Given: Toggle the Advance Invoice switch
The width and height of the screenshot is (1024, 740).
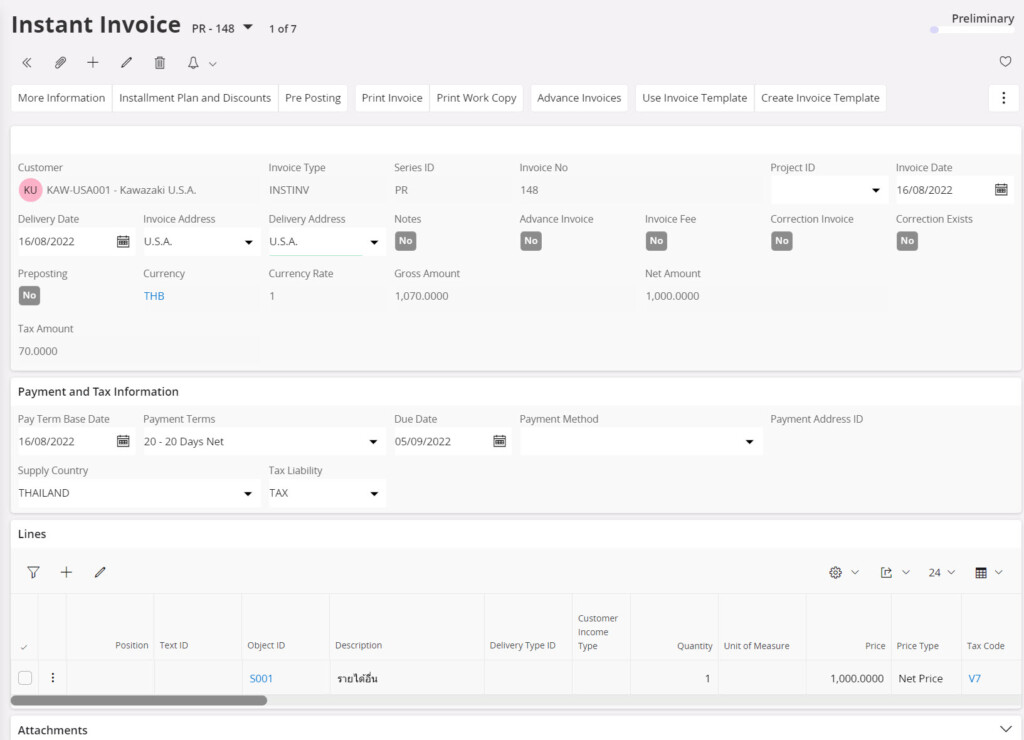Looking at the screenshot, I should click(531, 241).
